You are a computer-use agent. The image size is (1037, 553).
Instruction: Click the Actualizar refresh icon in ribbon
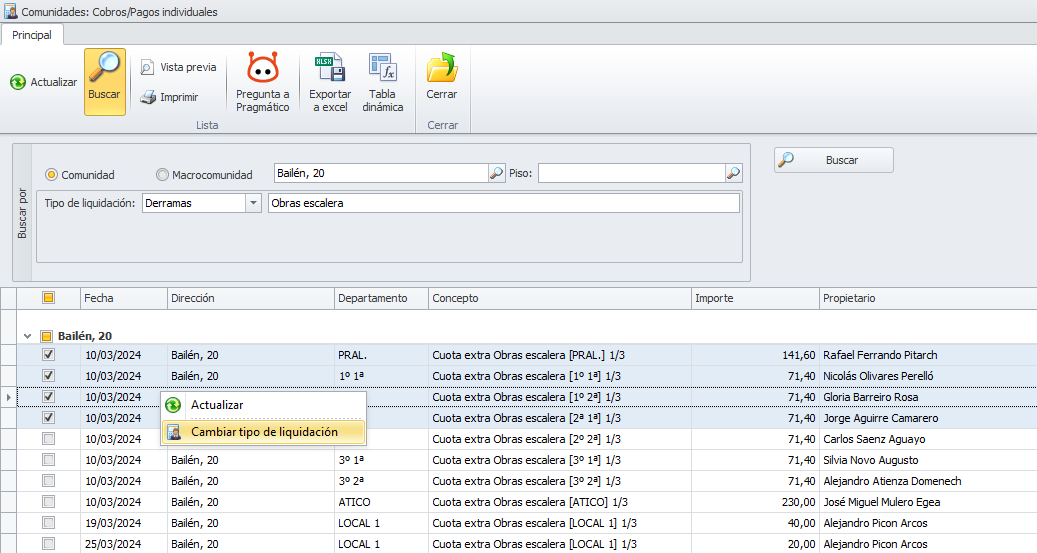click(19, 82)
